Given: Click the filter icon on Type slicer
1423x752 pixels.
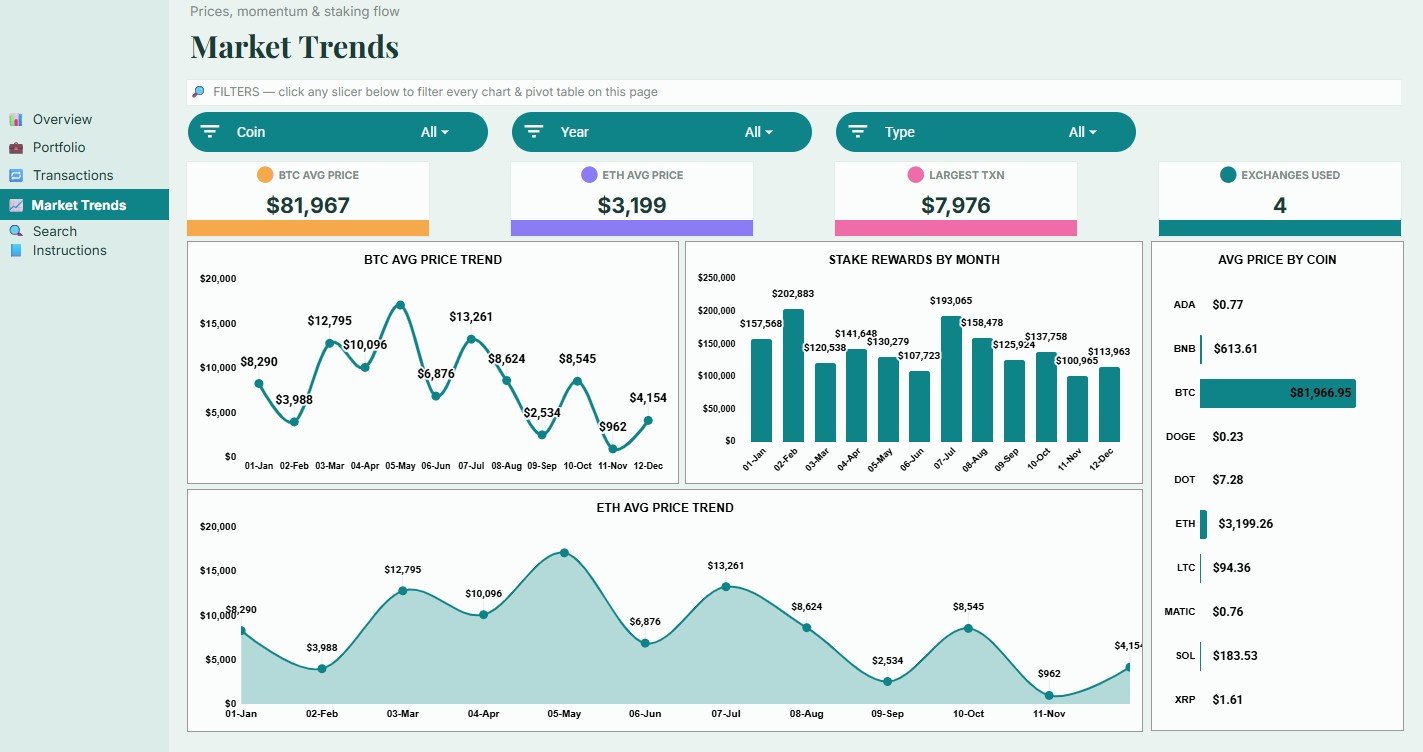Looking at the screenshot, I should pyautogui.click(x=858, y=132).
